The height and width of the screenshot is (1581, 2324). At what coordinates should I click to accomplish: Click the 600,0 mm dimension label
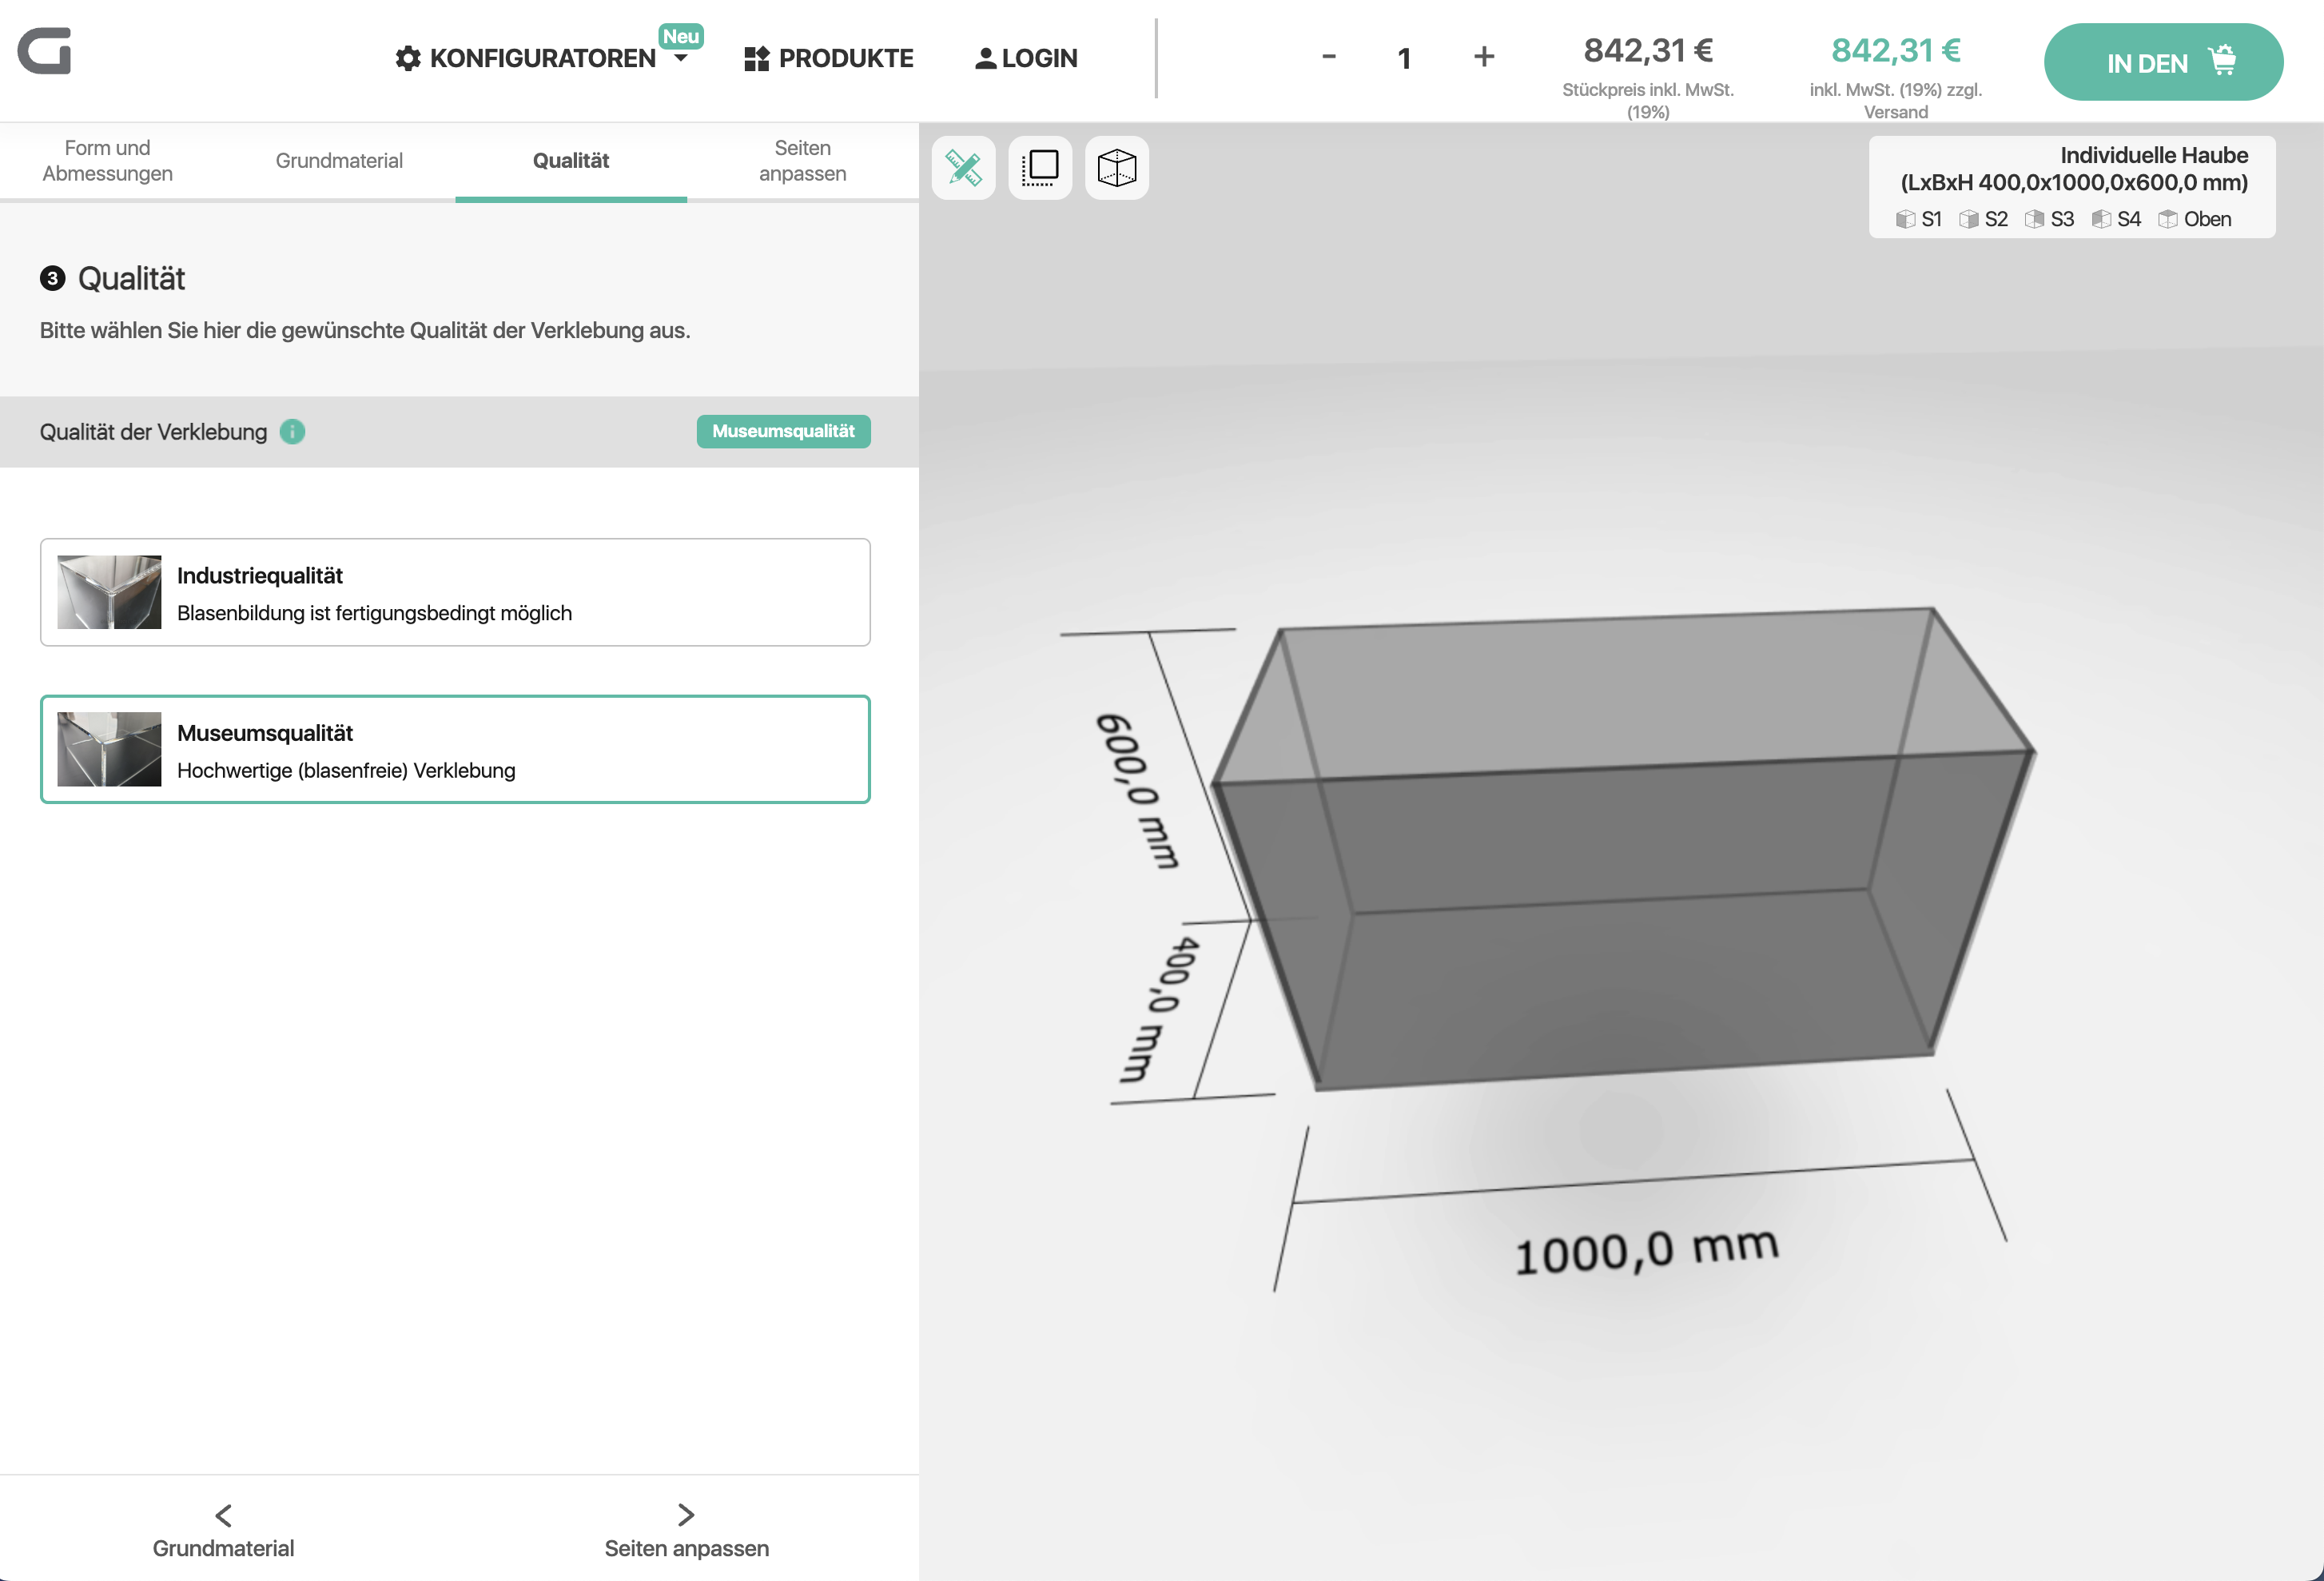(1138, 790)
